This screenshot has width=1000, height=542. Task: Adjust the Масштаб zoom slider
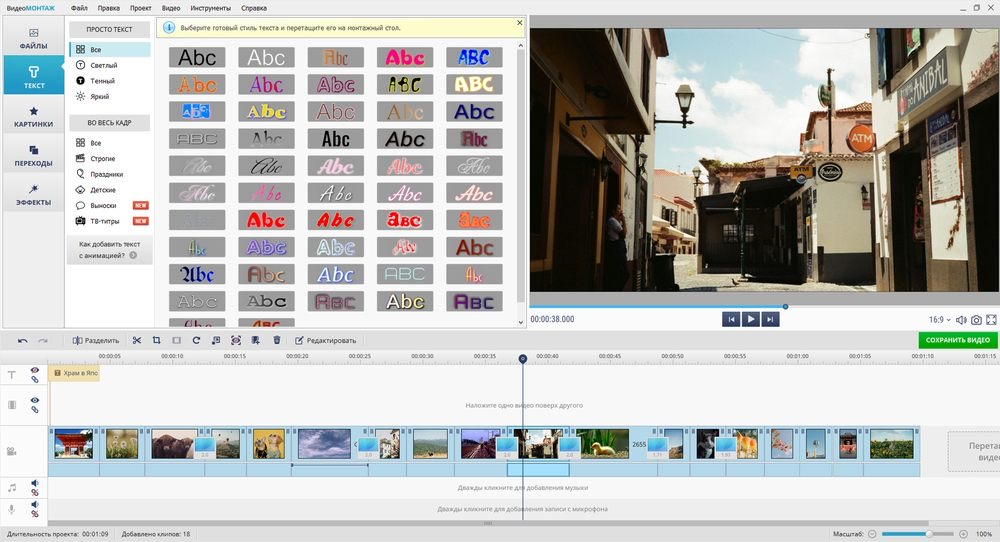(x=918, y=534)
